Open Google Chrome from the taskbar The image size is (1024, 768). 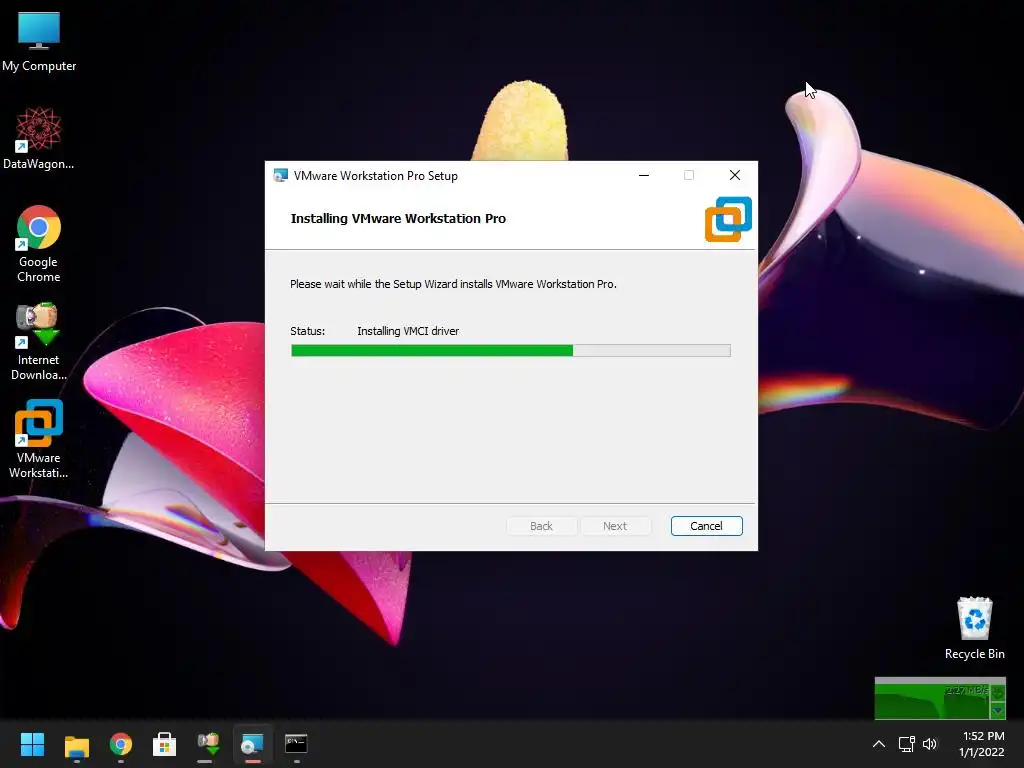click(x=121, y=744)
